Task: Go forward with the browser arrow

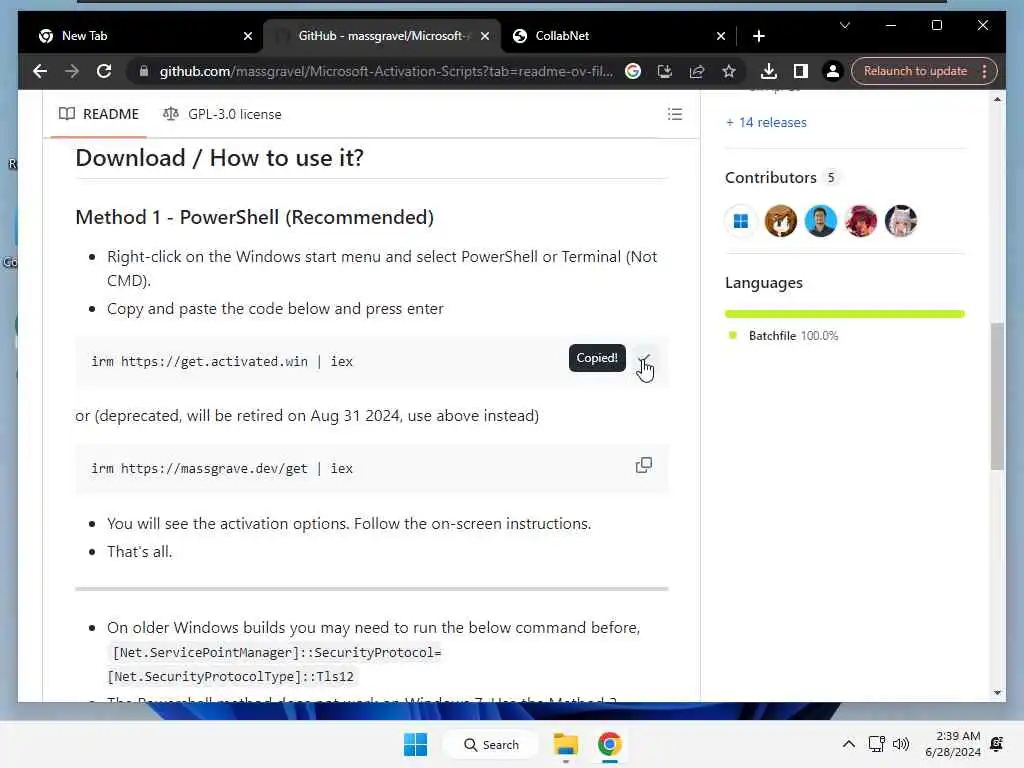Action: [72, 71]
